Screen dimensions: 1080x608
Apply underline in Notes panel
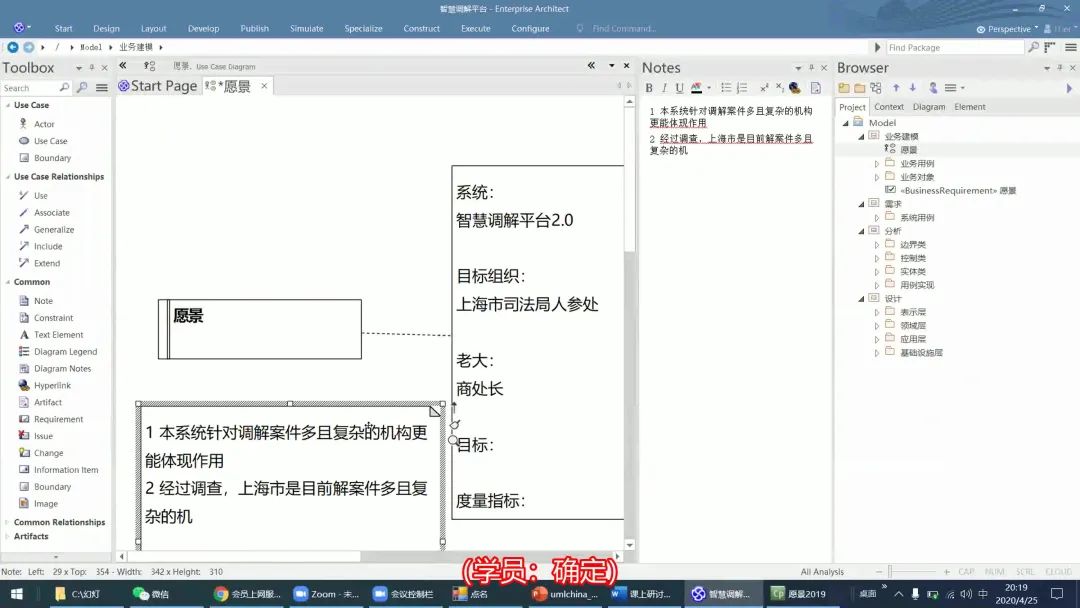point(679,88)
